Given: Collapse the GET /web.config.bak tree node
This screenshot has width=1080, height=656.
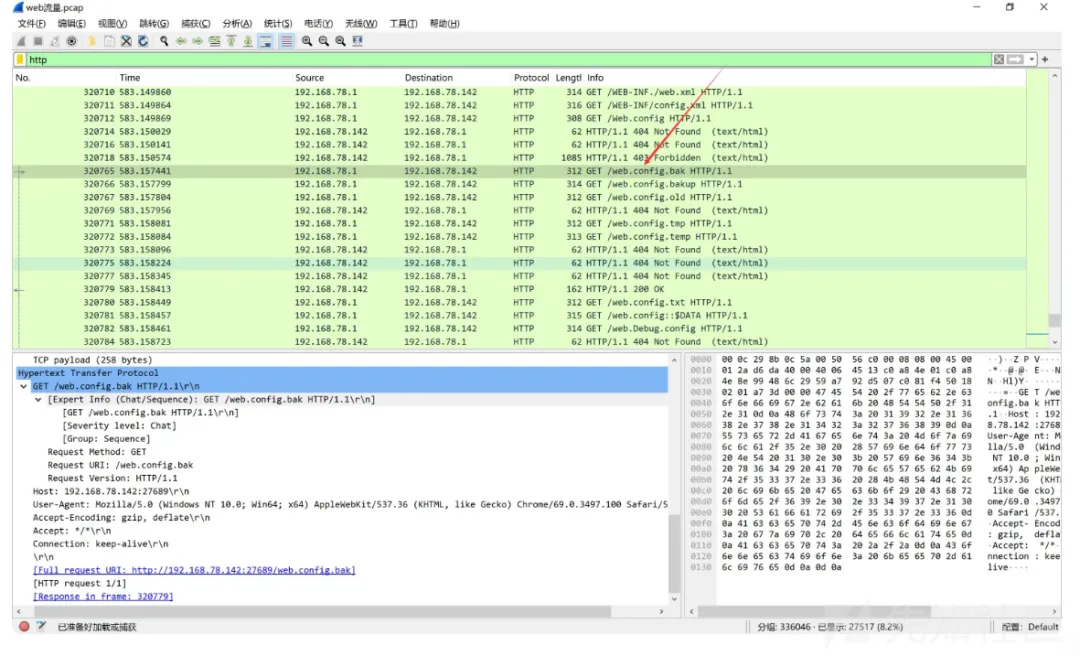Looking at the screenshot, I should [x=24, y=386].
